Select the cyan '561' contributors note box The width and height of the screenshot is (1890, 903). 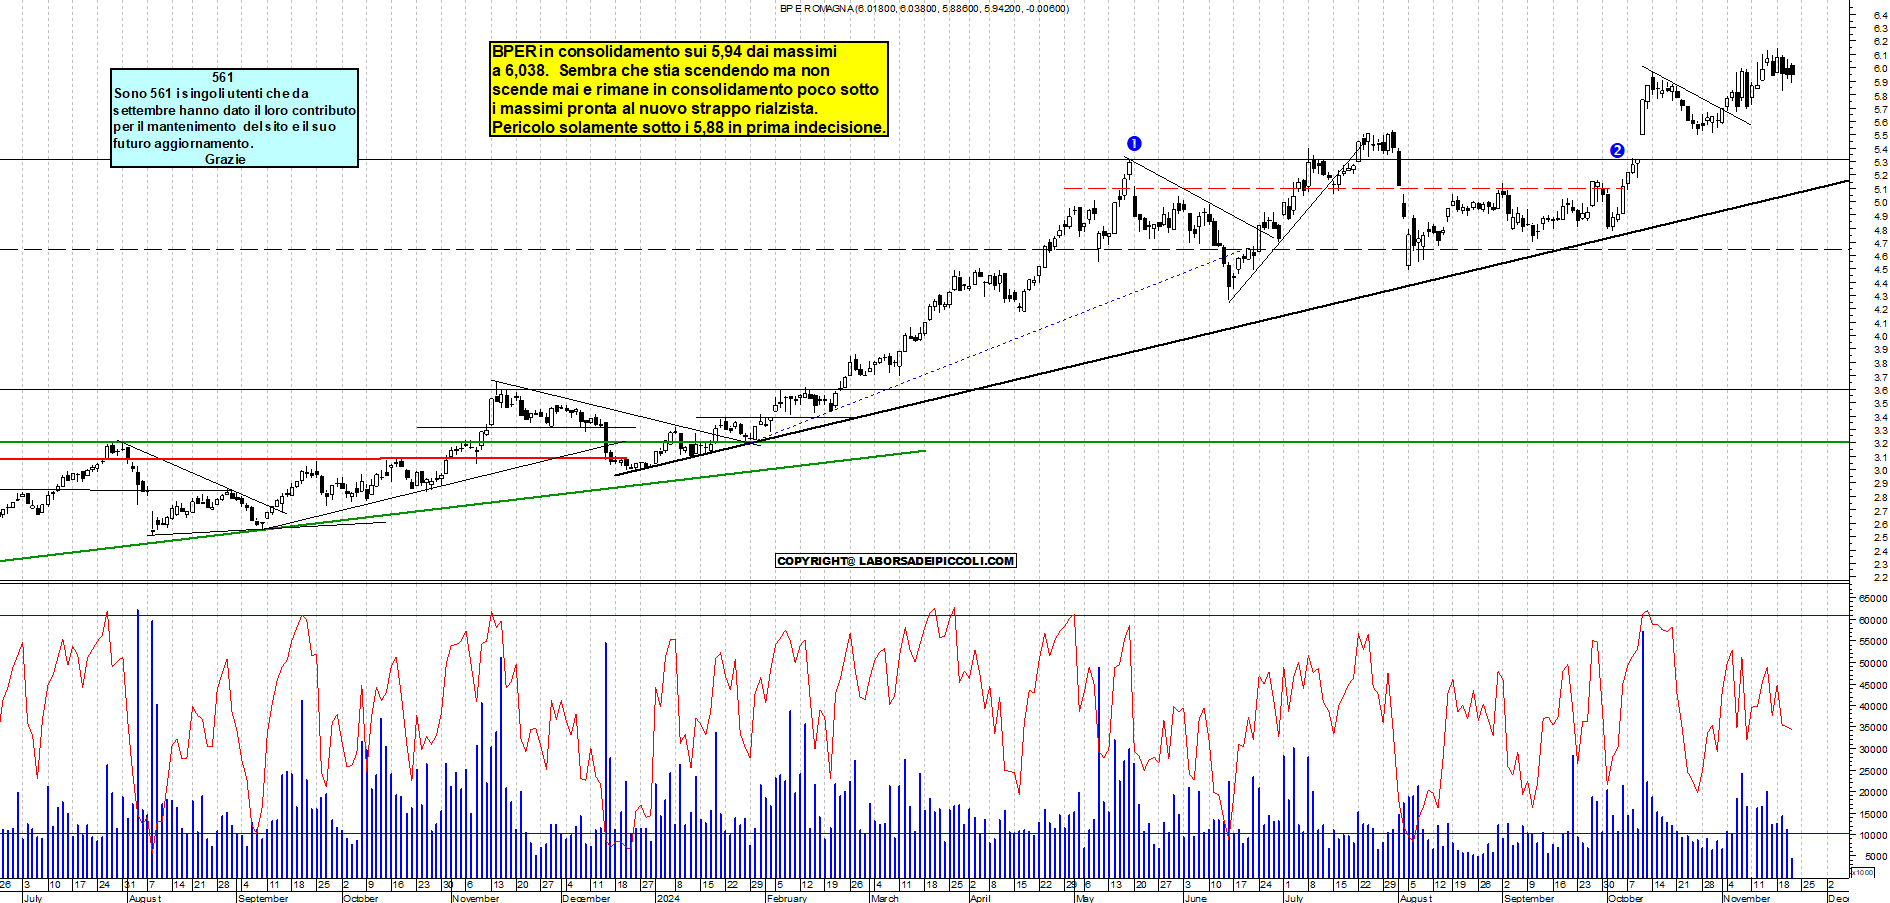234,117
